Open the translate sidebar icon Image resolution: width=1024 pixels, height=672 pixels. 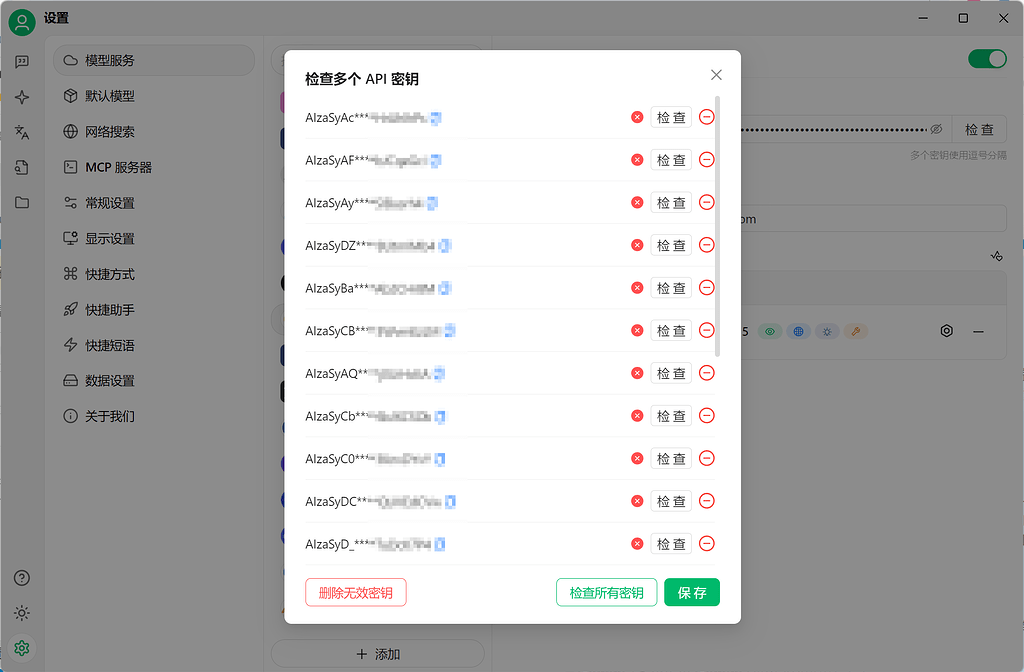tap(22, 133)
